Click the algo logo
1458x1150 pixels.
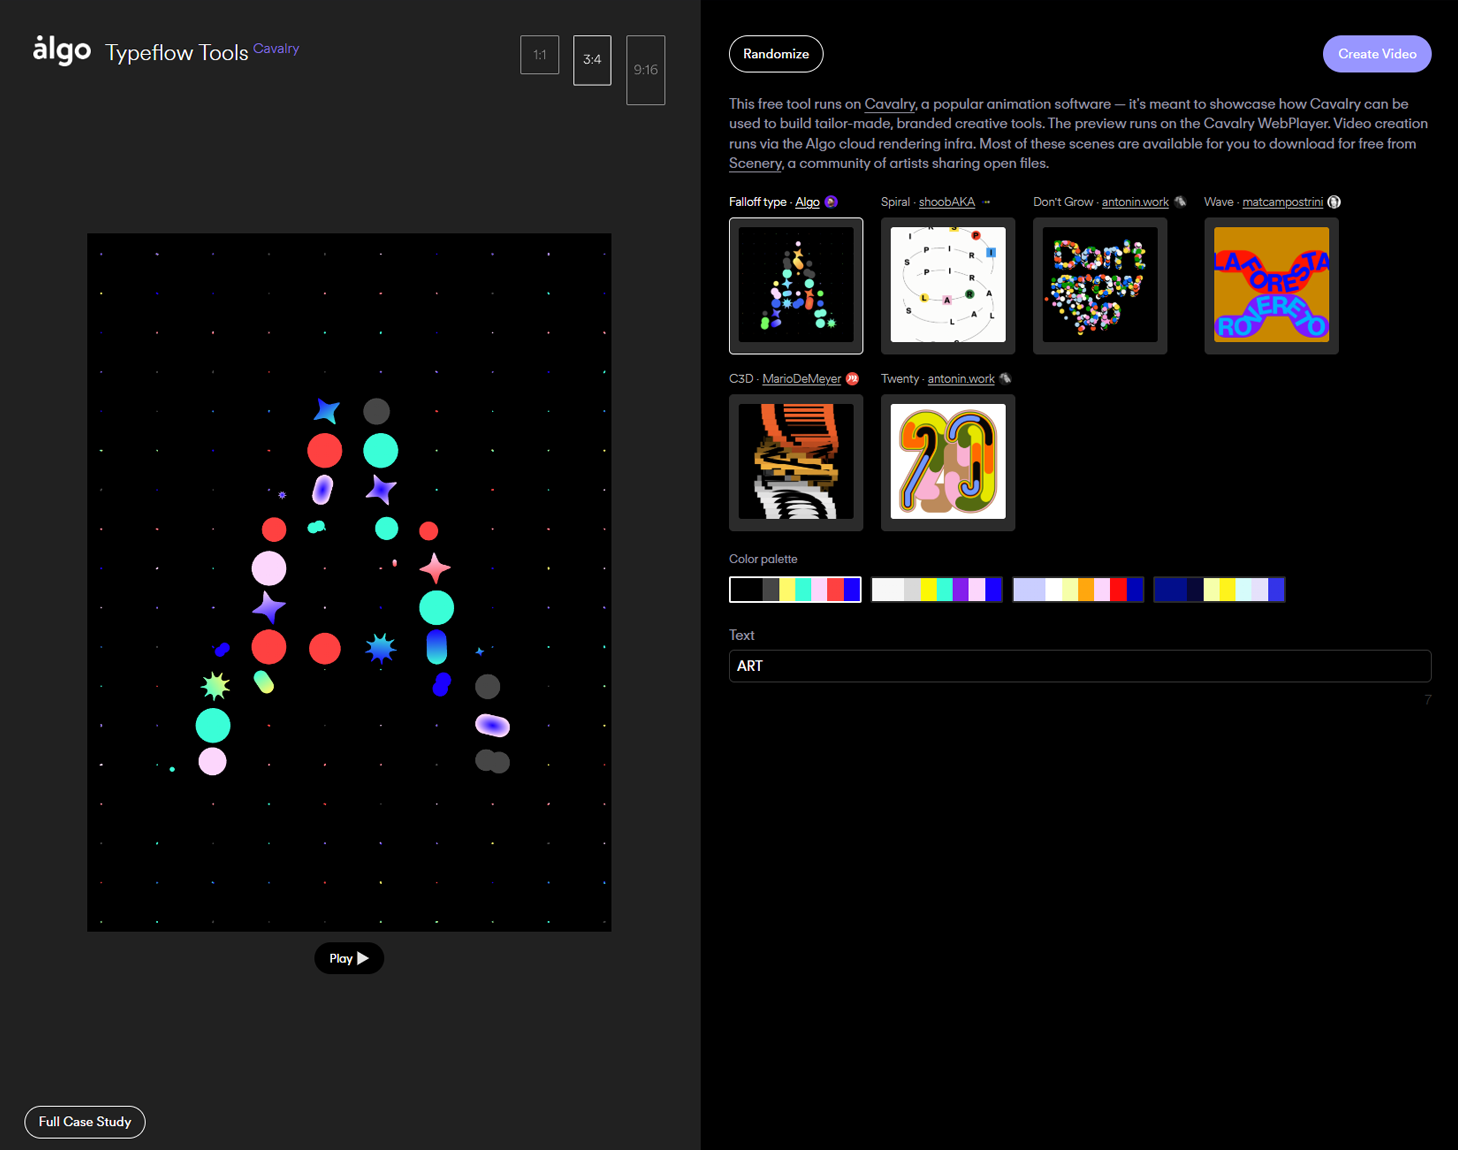click(x=62, y=51)
